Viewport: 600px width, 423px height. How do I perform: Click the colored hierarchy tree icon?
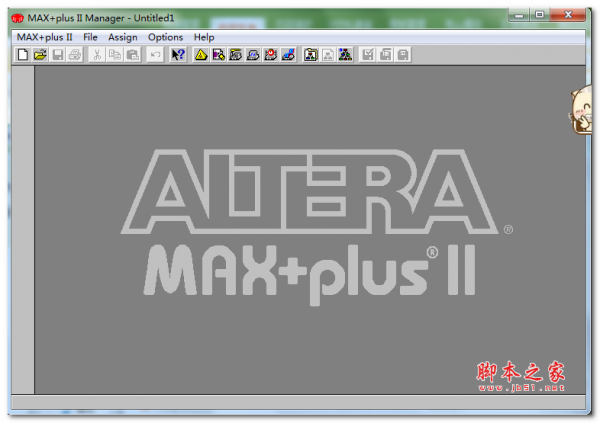tap(345, 55)
